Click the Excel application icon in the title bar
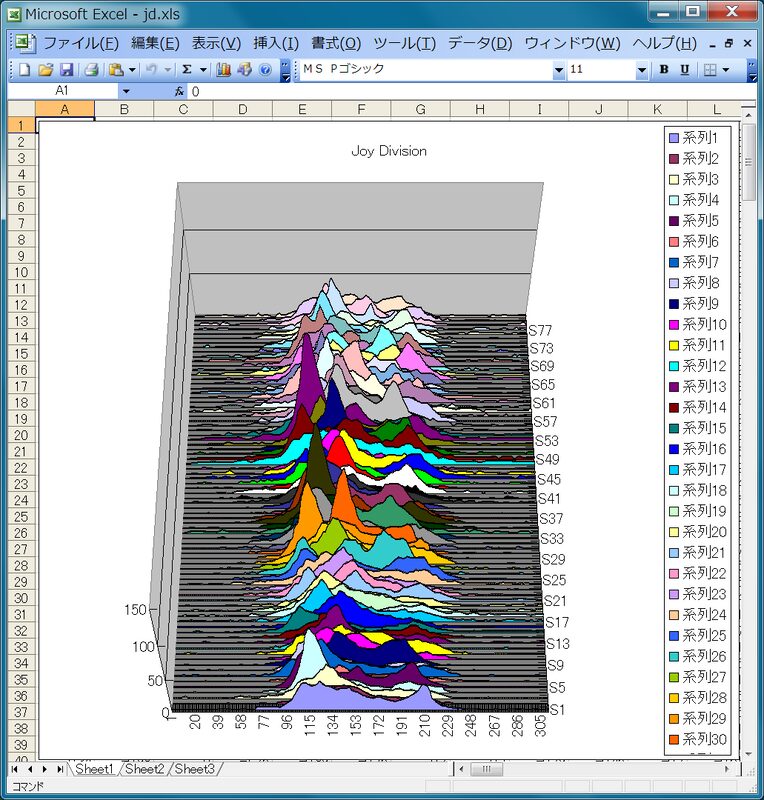This screenshot has width=764, height=800. pyautogui.click(x=14, y=14)
